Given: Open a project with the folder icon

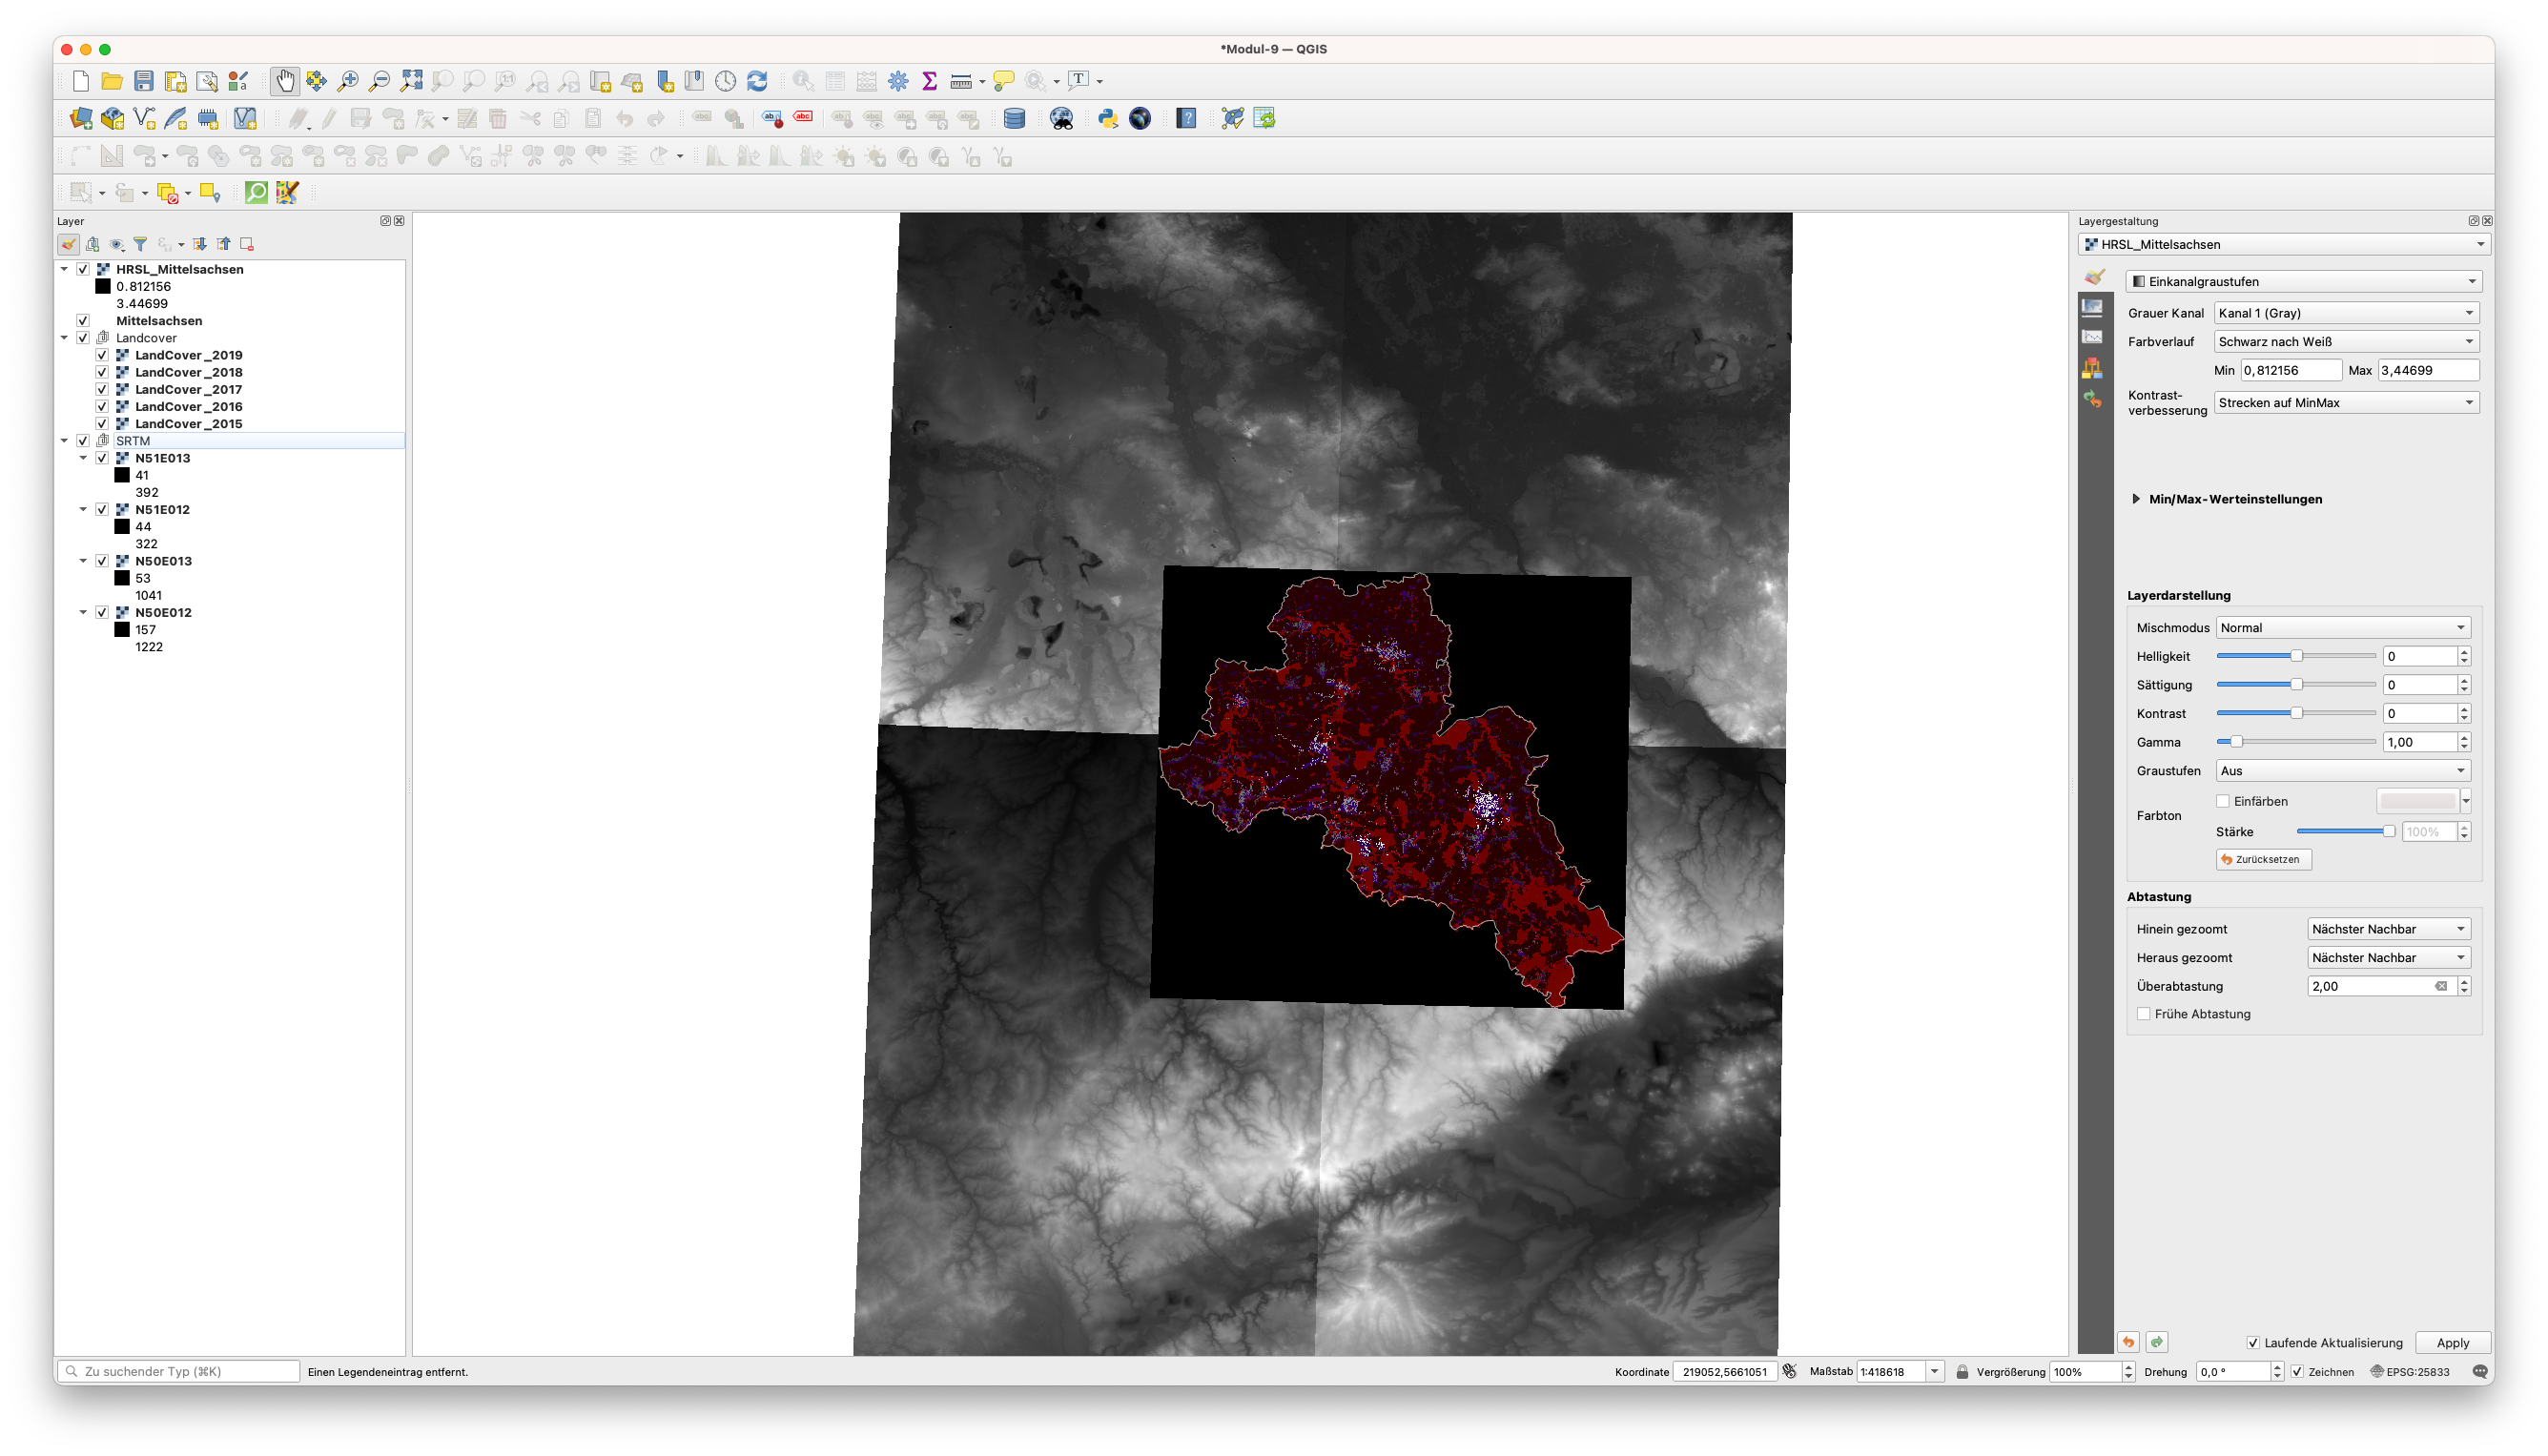Looking at the screenshot, I should coord(112,81).
